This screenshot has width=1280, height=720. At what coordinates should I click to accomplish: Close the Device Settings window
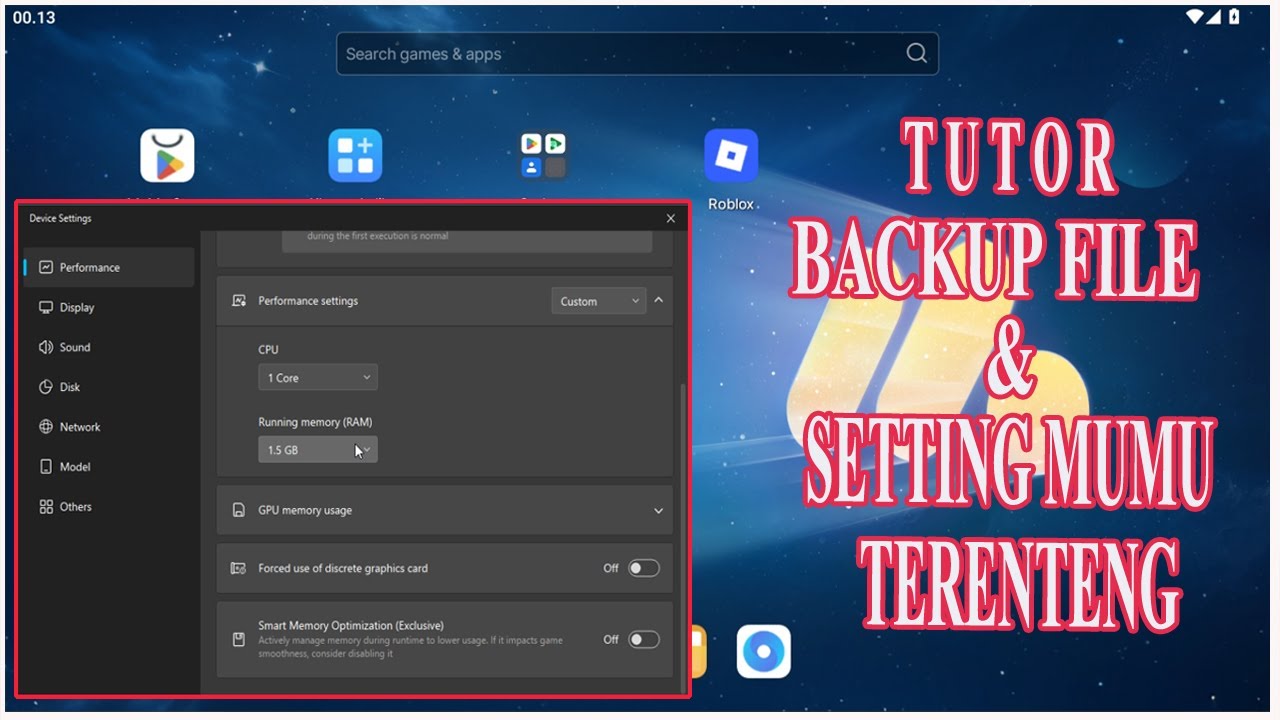[x=671, y=218]
